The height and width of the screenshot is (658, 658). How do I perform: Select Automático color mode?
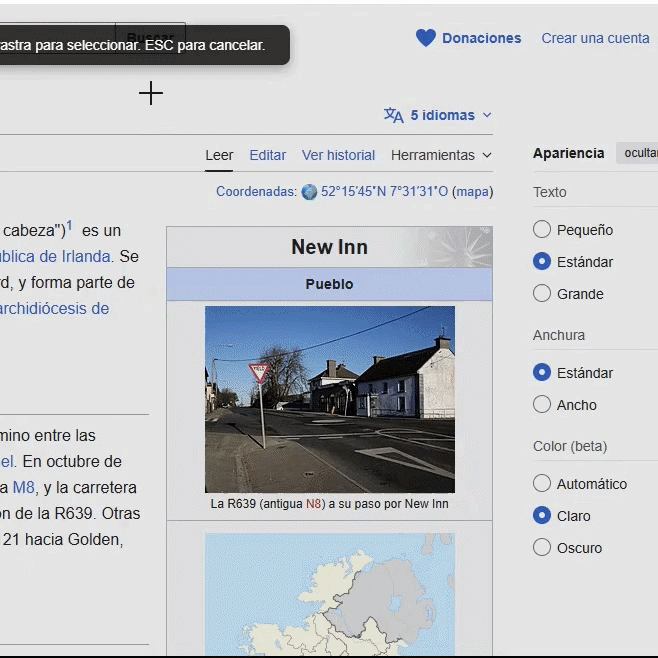click(x=542, y=484)
